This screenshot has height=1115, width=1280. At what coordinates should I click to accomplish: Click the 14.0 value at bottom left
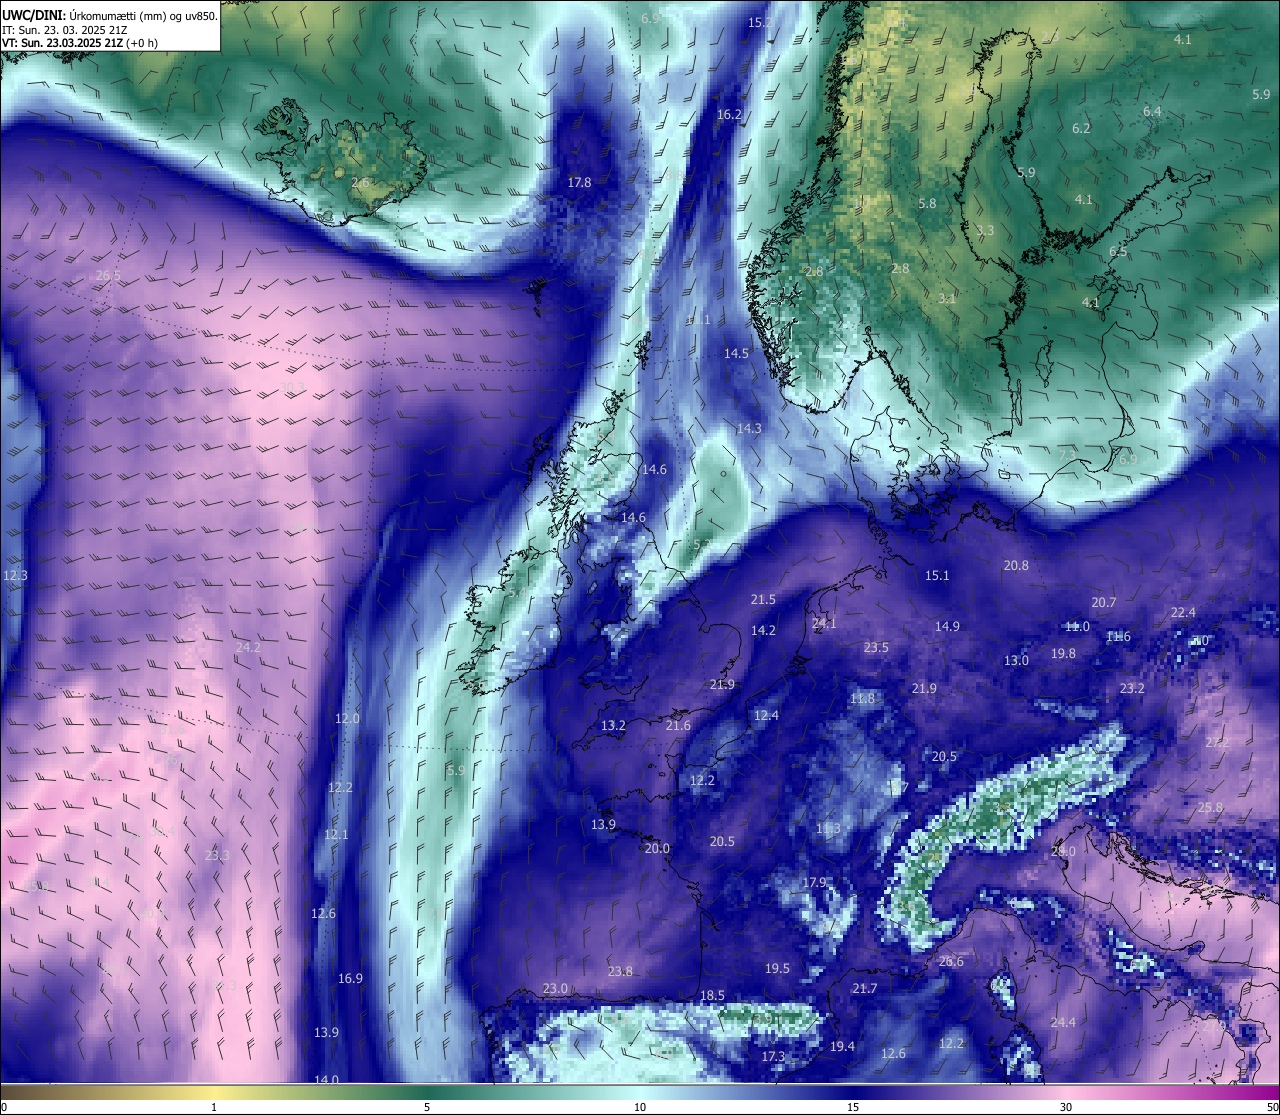point(326,1080)
